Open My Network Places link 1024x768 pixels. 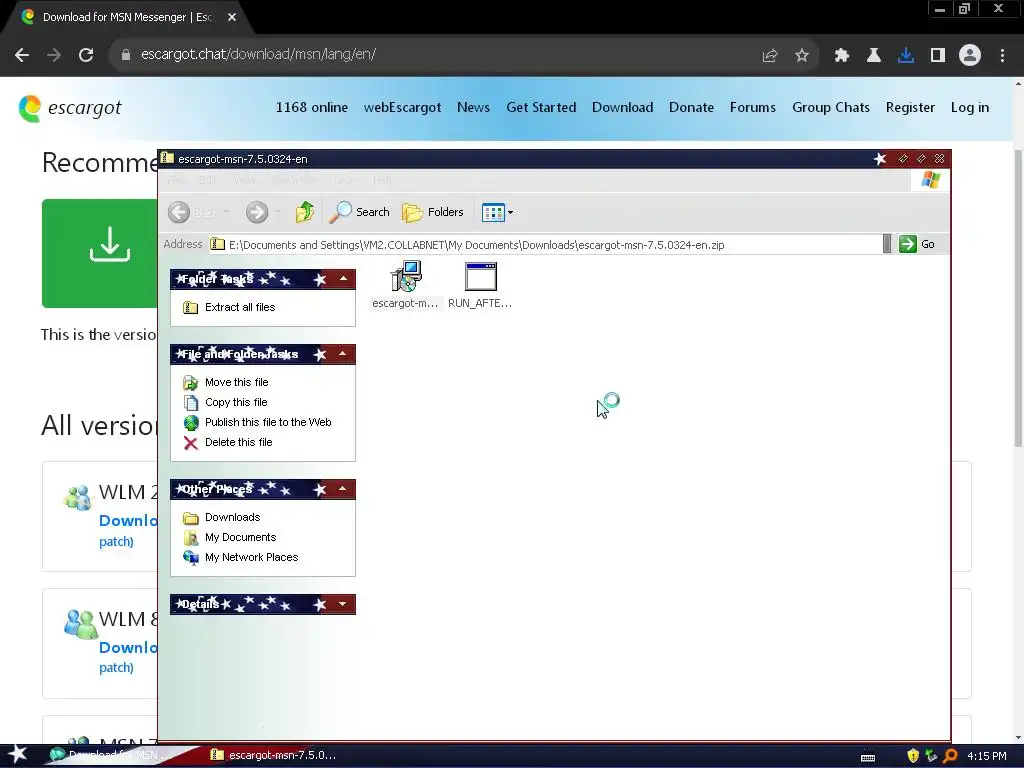[x=251, y=557]
